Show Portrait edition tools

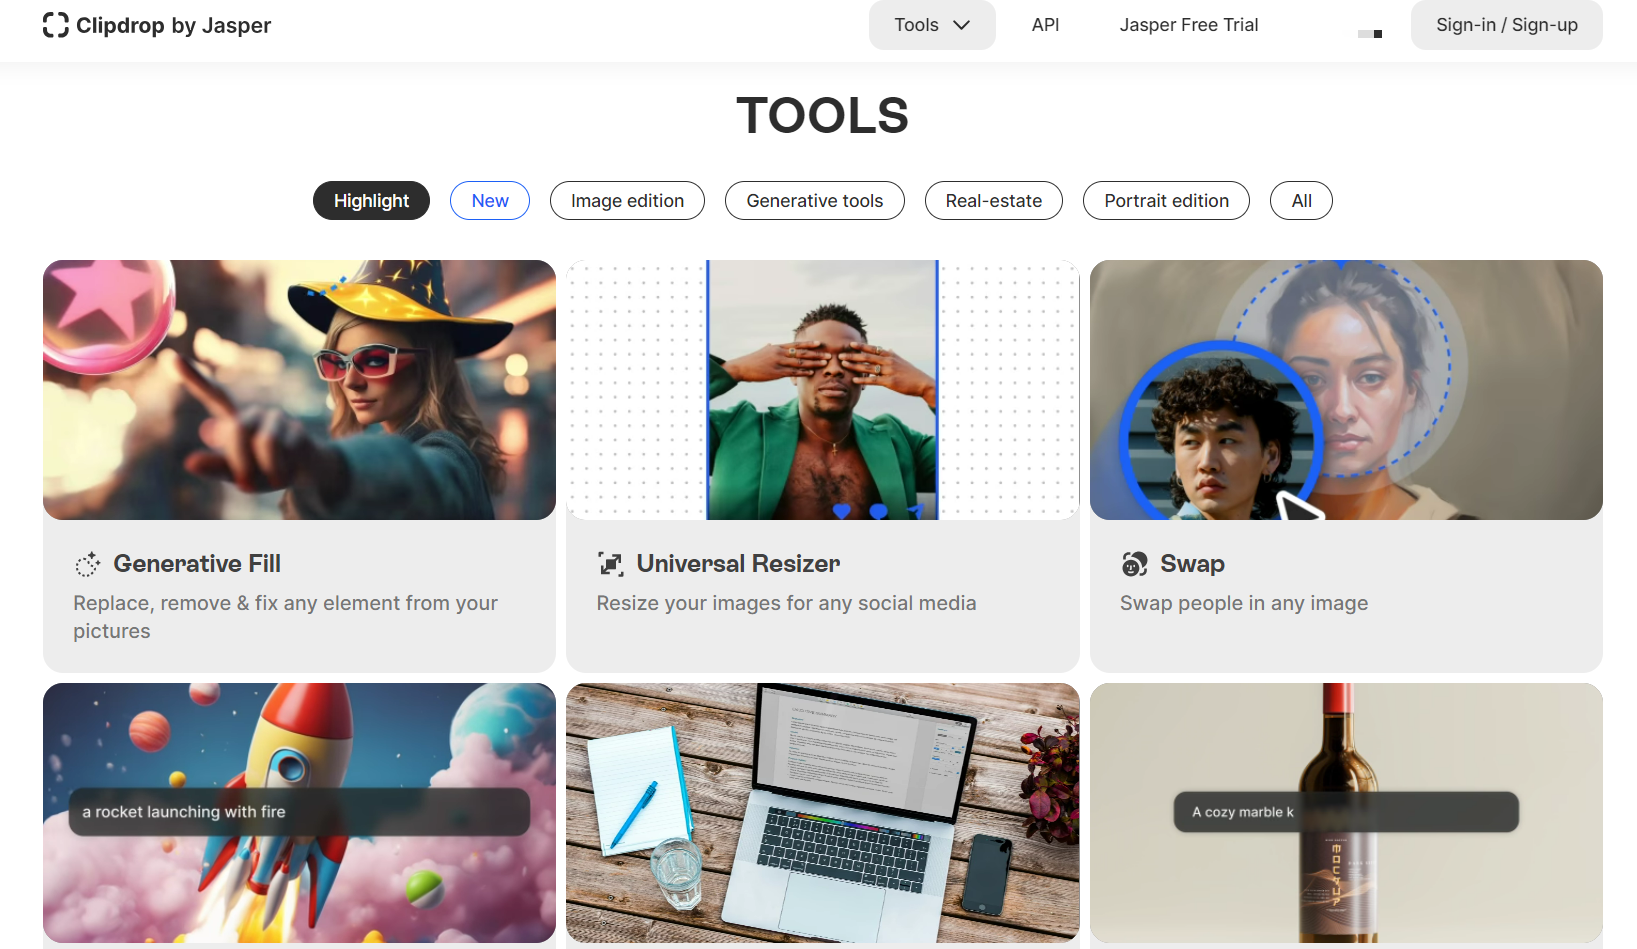click(x=1166, y=200)
